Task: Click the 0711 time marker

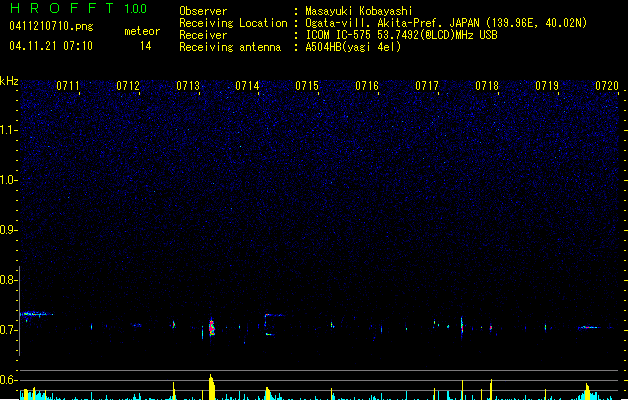Action: click(68, 86)
